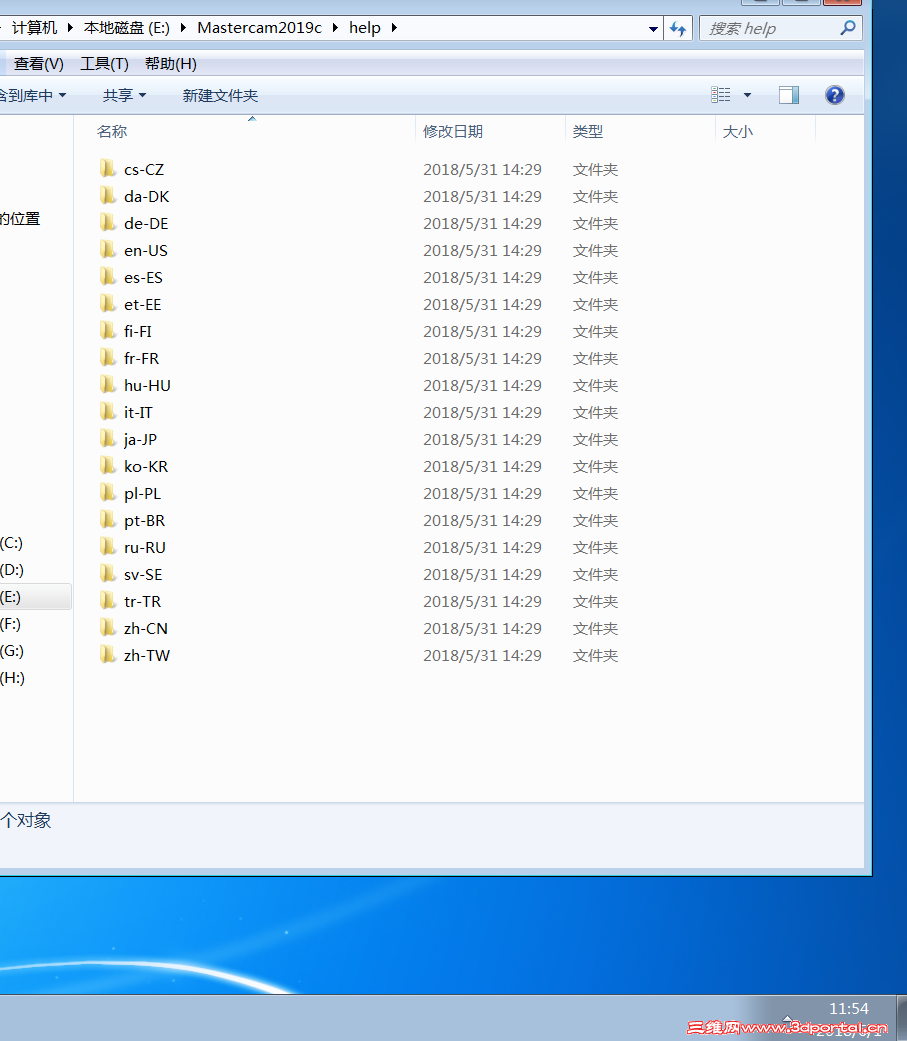Open the cs-CZ folder icon
The image size is (907, 1041).
[108, 169]
